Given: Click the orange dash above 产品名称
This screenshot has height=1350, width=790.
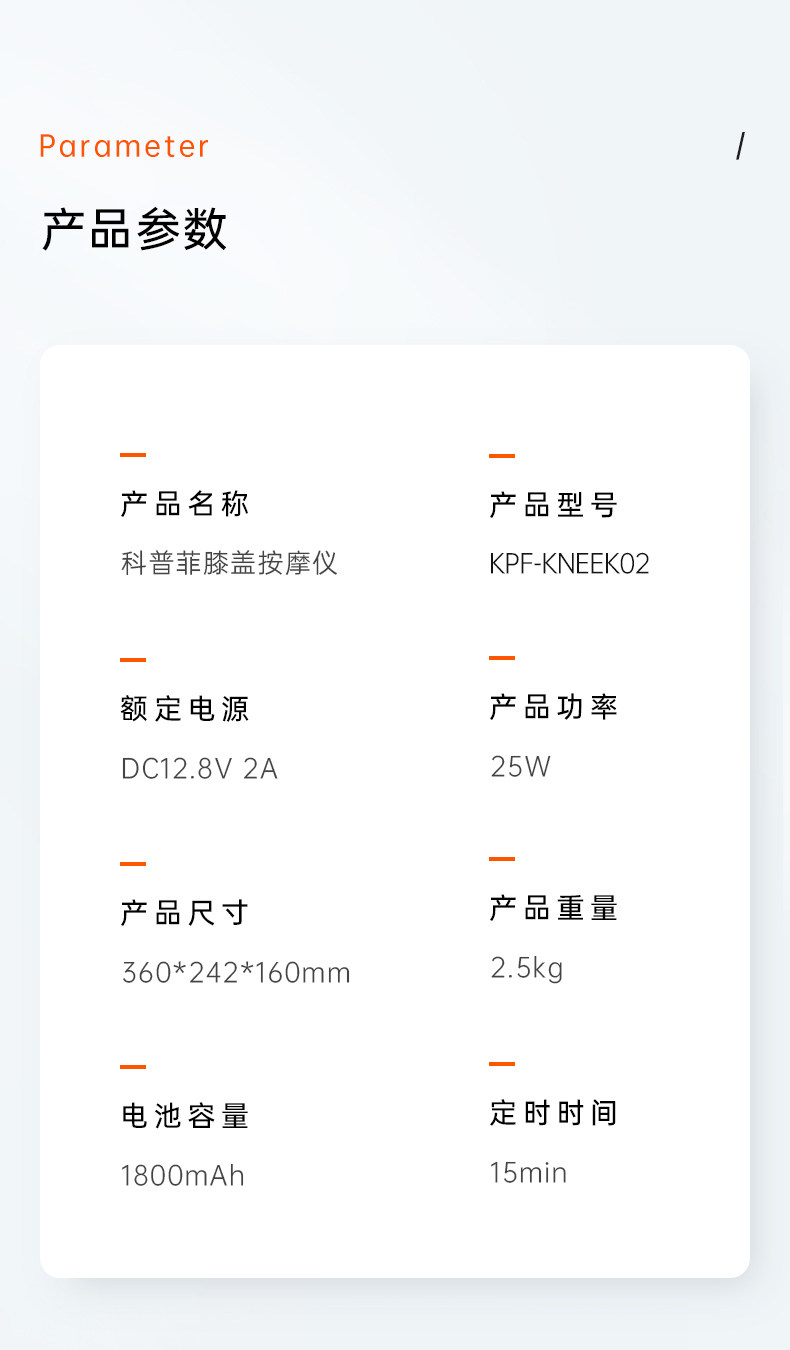Looking at the screenshot, I should tap(133, 455).
